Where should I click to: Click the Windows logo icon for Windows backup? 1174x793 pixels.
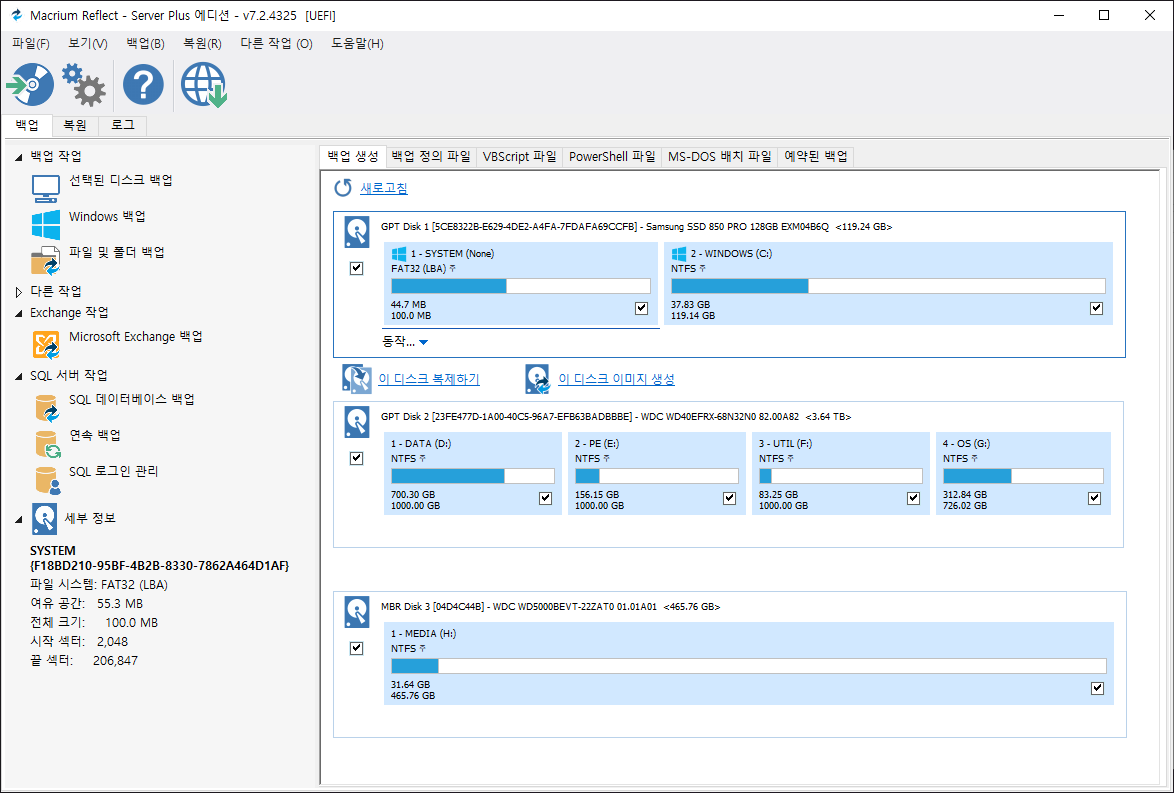[46, 225]
